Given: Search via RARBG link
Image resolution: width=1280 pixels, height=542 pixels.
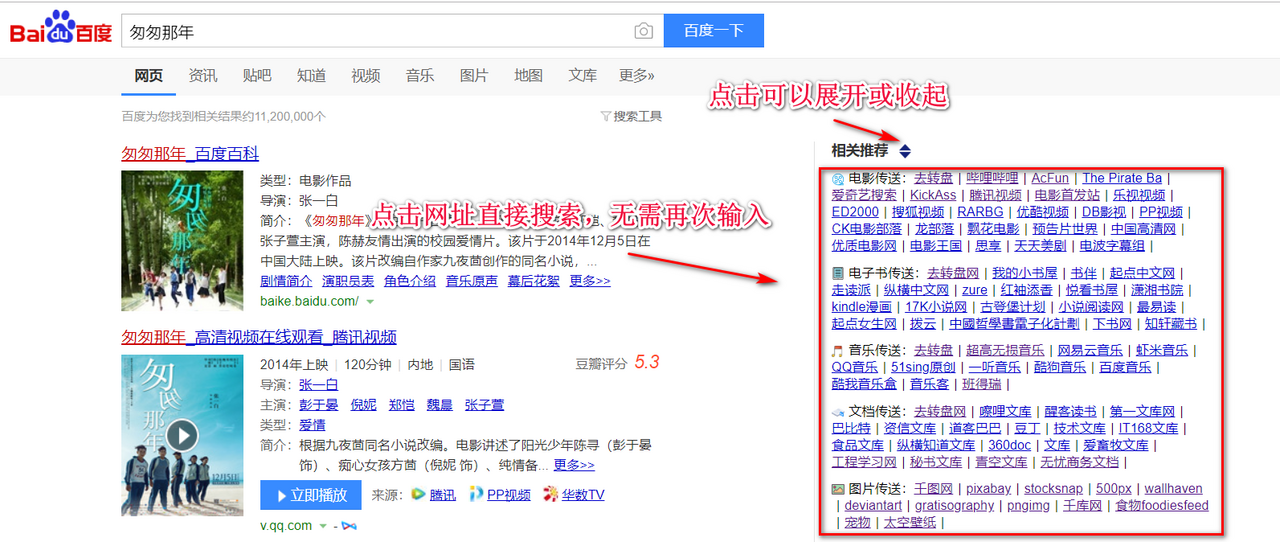Looking at the screenshot, I should click(x=980, y=212).
